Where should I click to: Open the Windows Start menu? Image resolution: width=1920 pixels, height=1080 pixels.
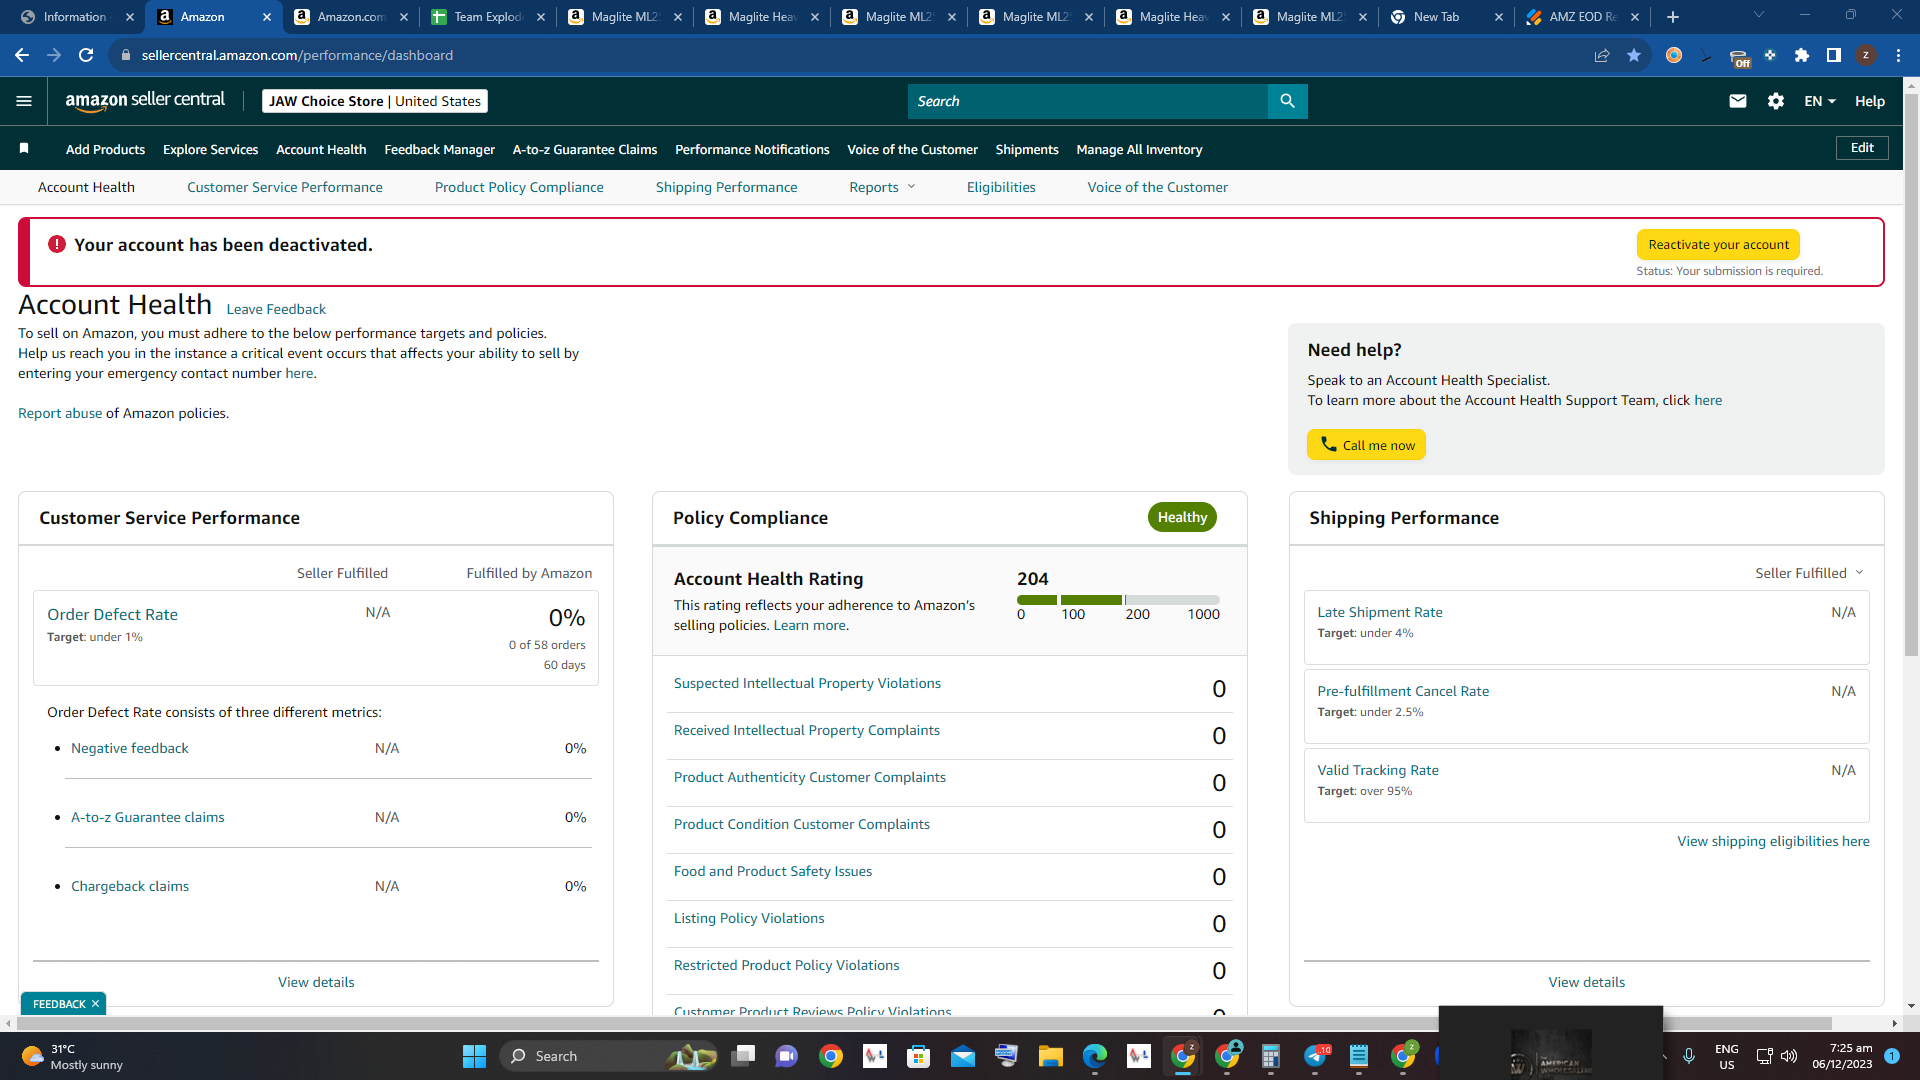tap(474, 1056)
